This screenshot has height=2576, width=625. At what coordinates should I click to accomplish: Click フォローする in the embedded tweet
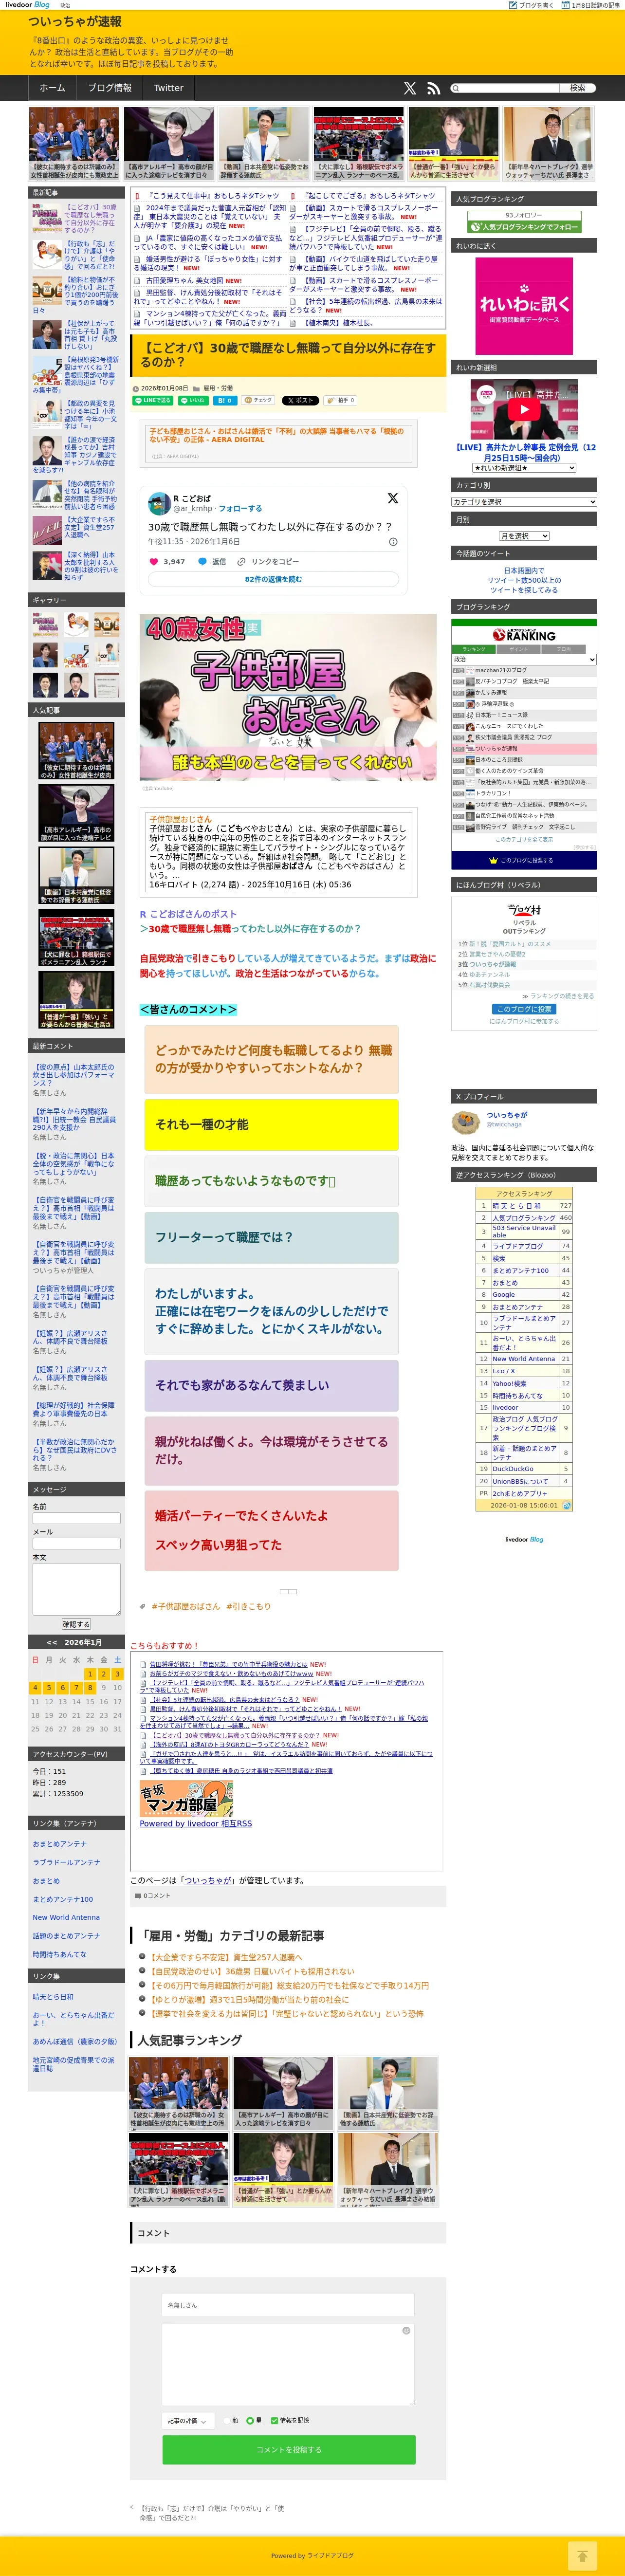point(240,509)
